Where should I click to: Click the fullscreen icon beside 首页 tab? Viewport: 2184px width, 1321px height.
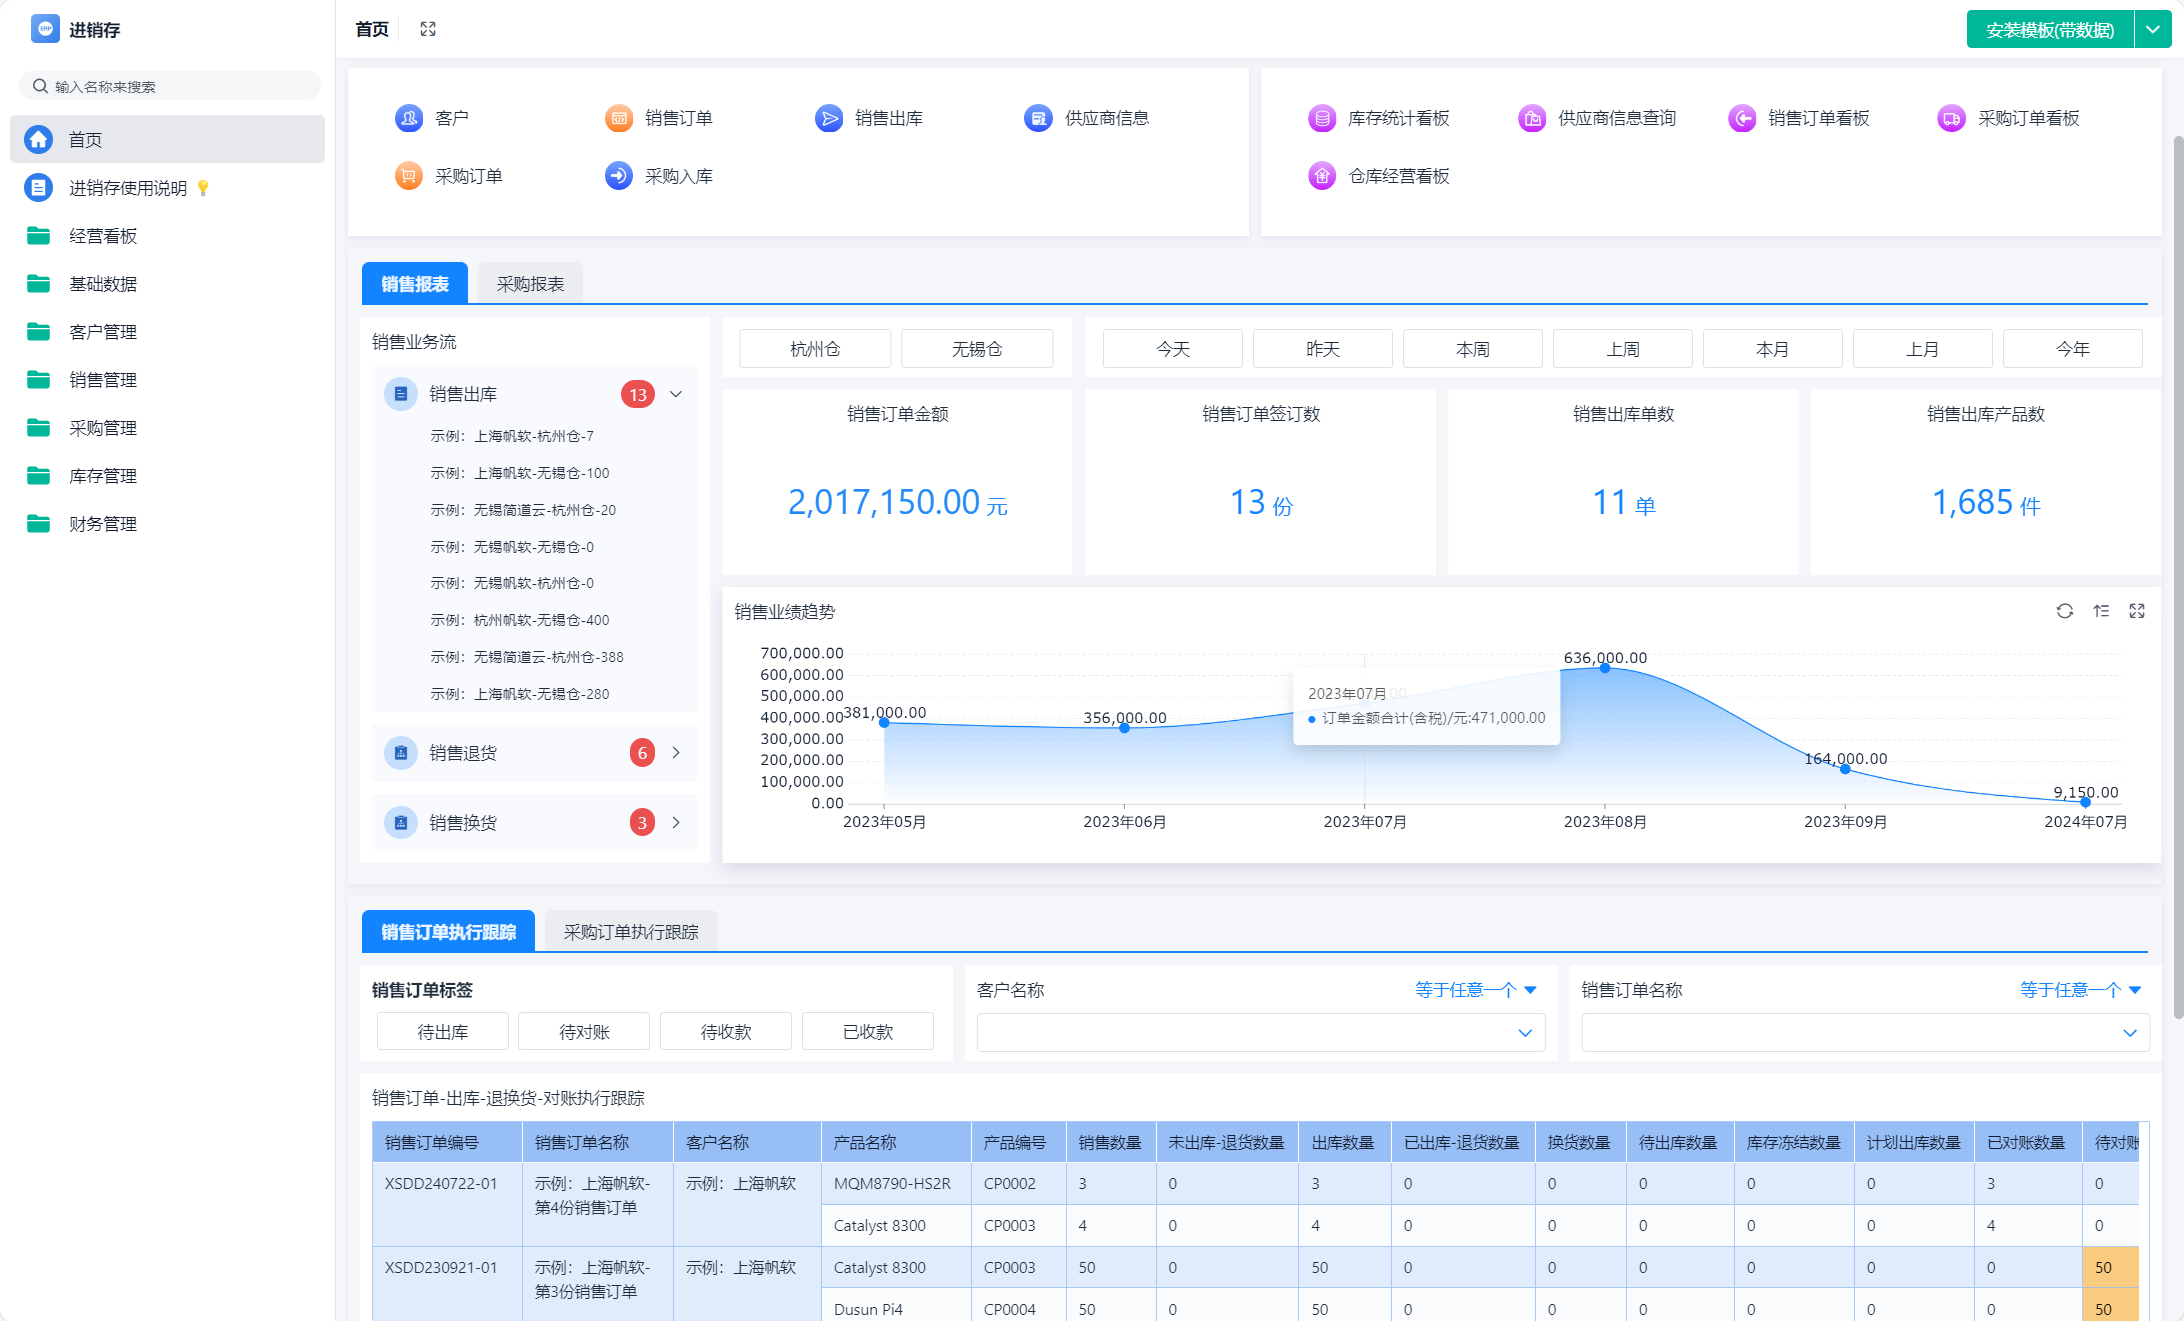[x=428, y=29]
